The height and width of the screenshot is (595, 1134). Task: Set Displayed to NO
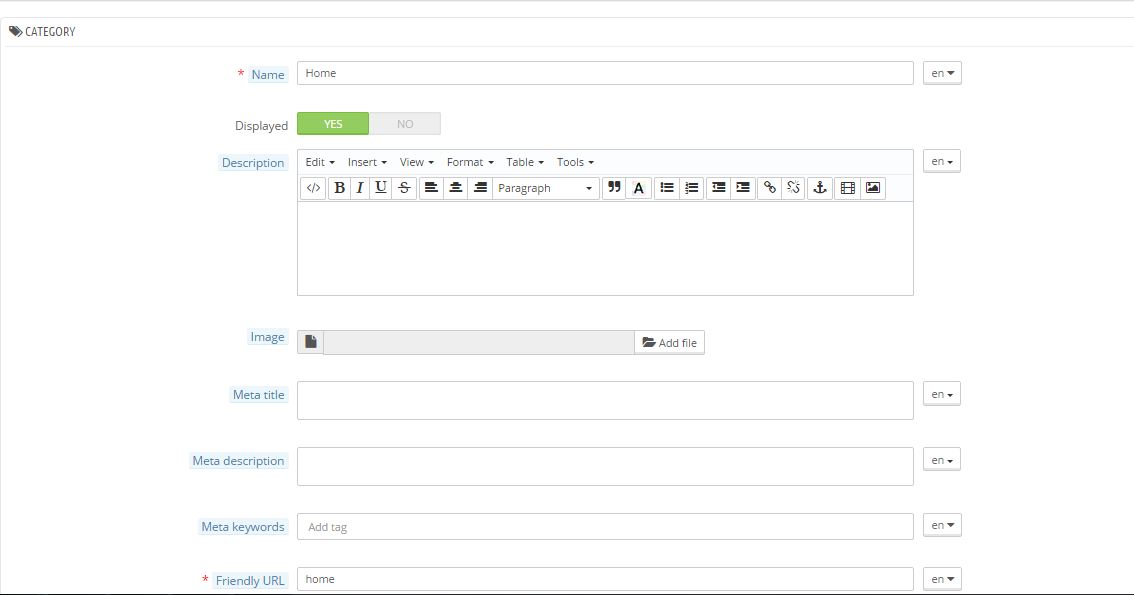(x=405, y=124)
